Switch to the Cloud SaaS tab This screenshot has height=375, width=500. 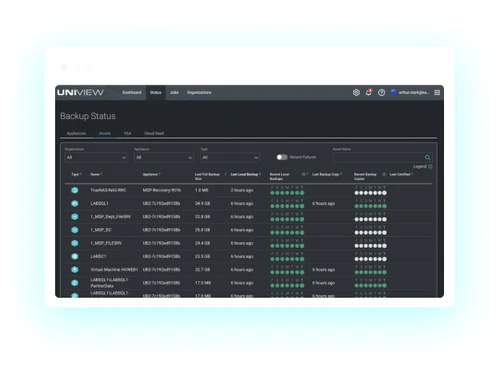[x=154, y=133]
